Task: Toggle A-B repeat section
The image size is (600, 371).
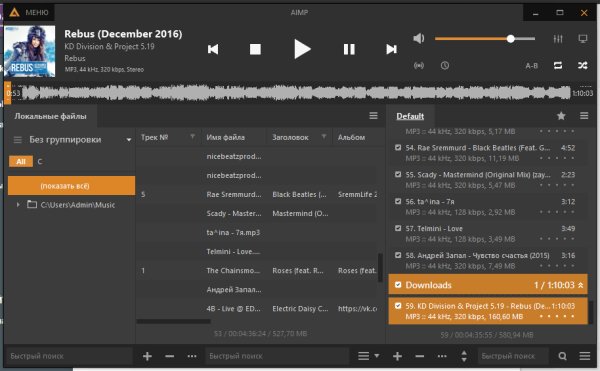Action: point(532,66)
